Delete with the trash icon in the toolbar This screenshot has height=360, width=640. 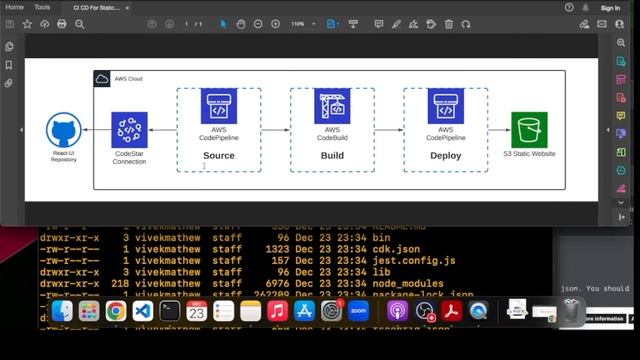point(449,24)
